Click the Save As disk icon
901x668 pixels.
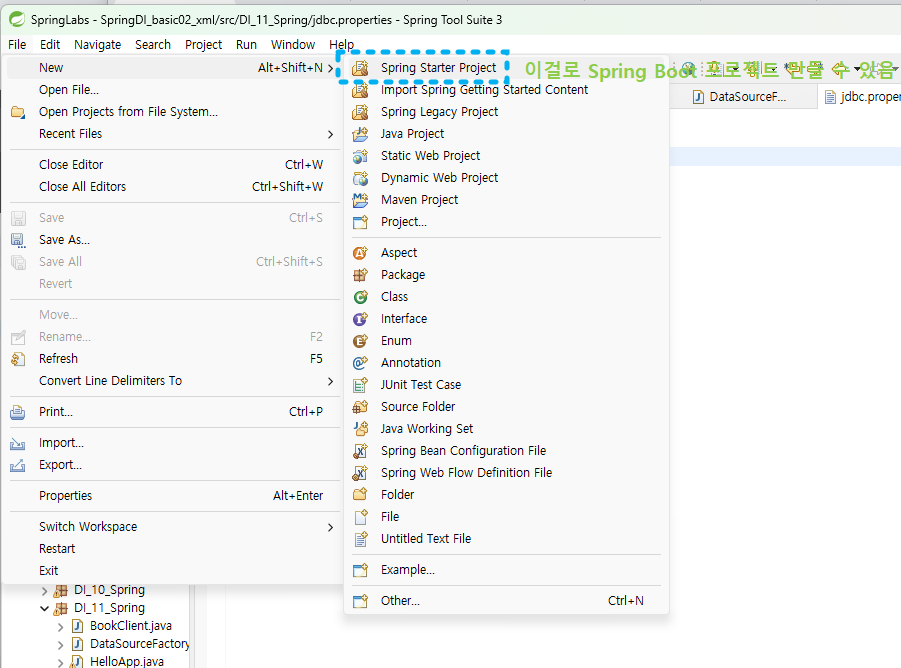click(18, 240)
